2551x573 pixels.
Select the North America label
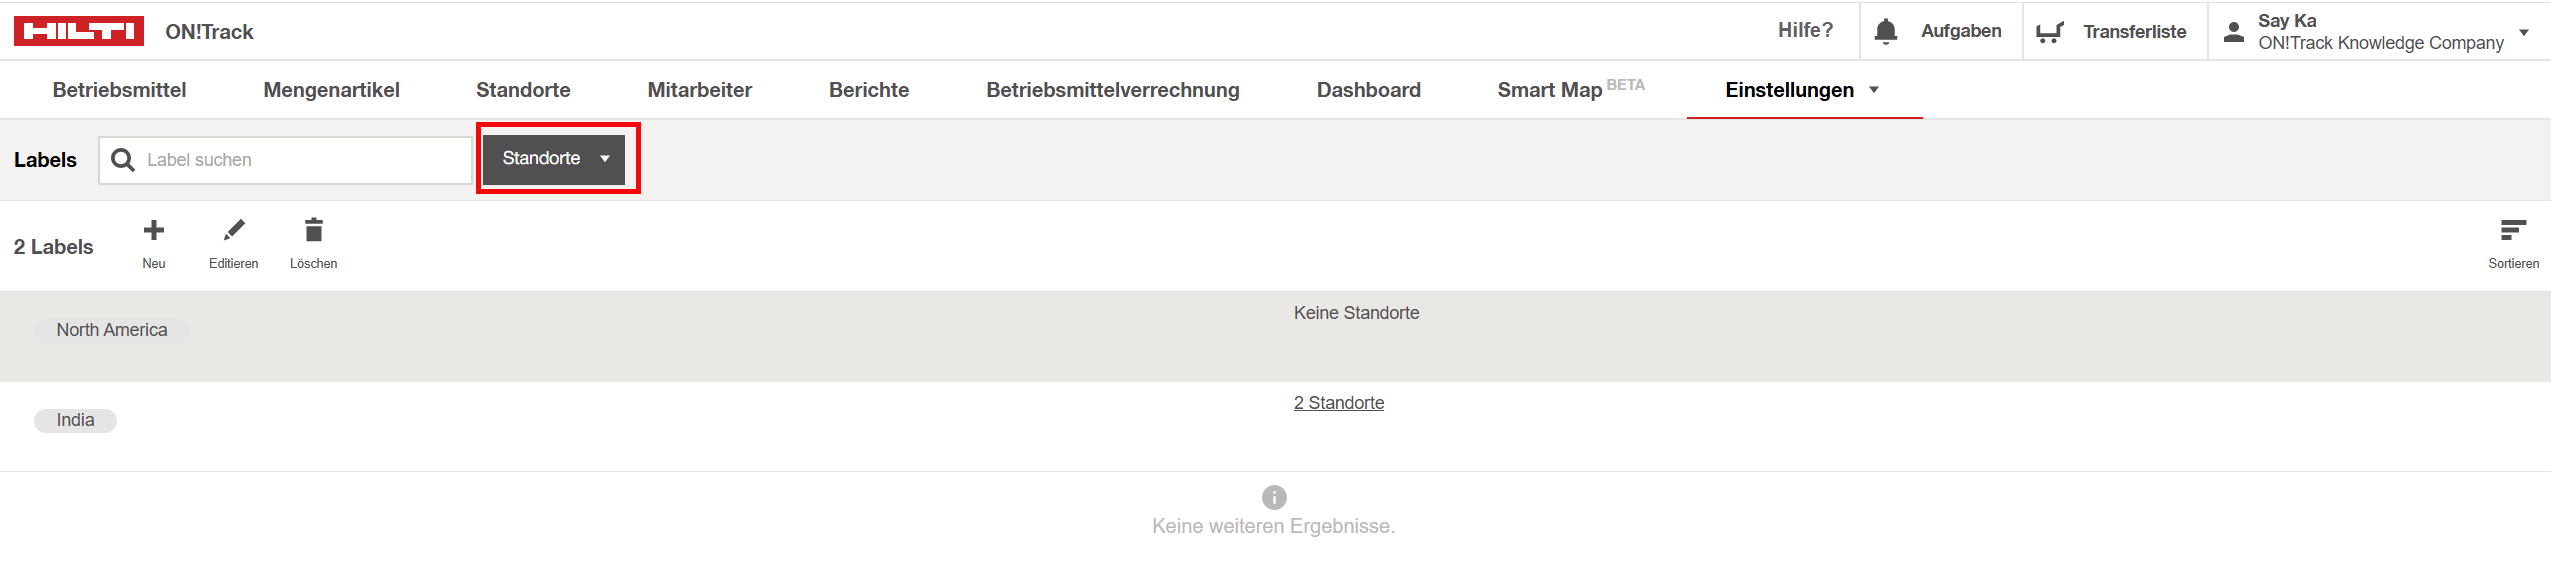(x=112, y=330)
